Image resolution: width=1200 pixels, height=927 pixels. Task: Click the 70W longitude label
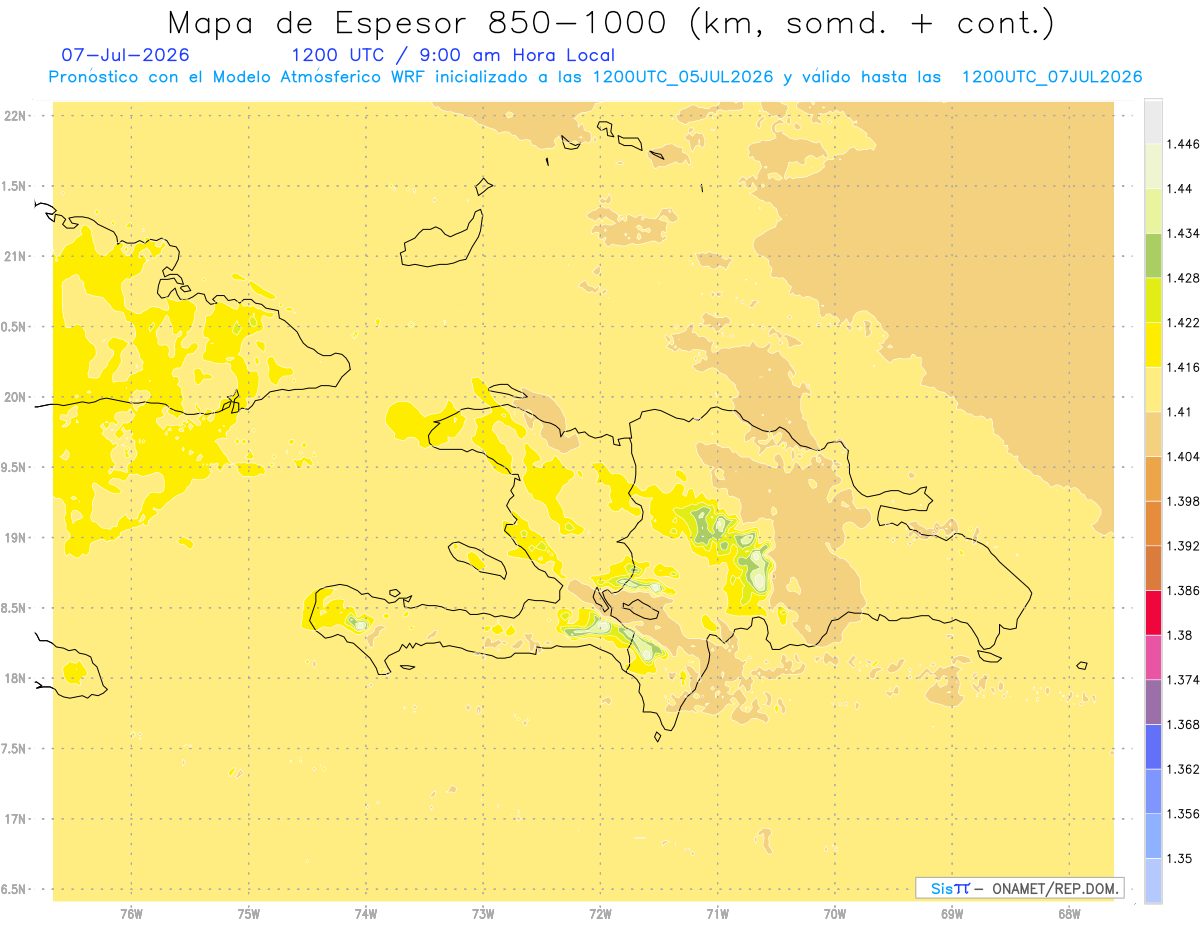point(835,914)
